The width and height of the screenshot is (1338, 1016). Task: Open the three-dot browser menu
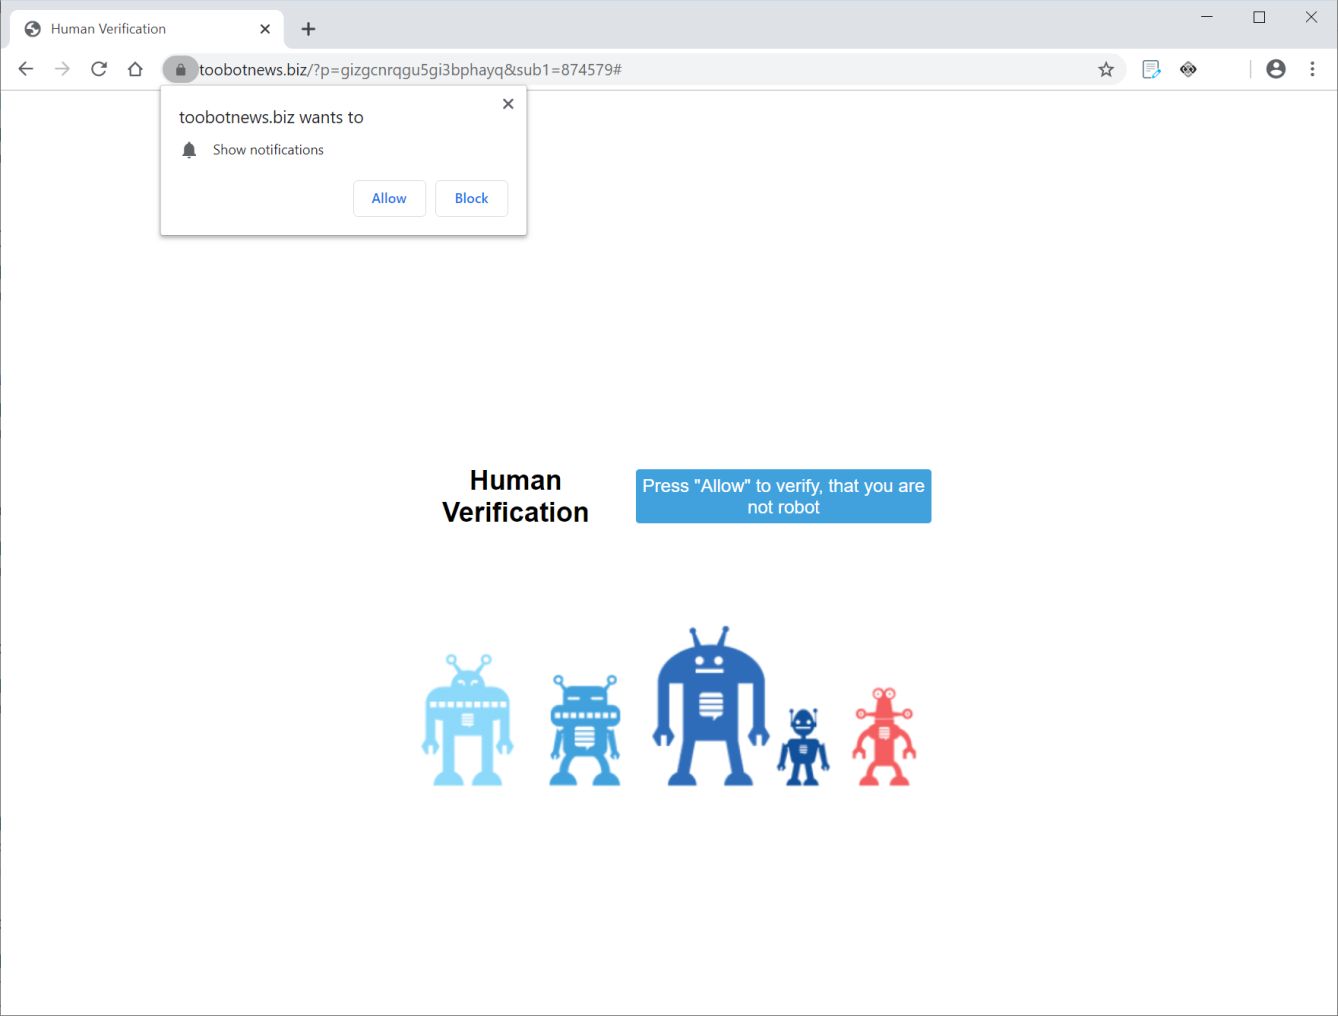[1313, 69]
